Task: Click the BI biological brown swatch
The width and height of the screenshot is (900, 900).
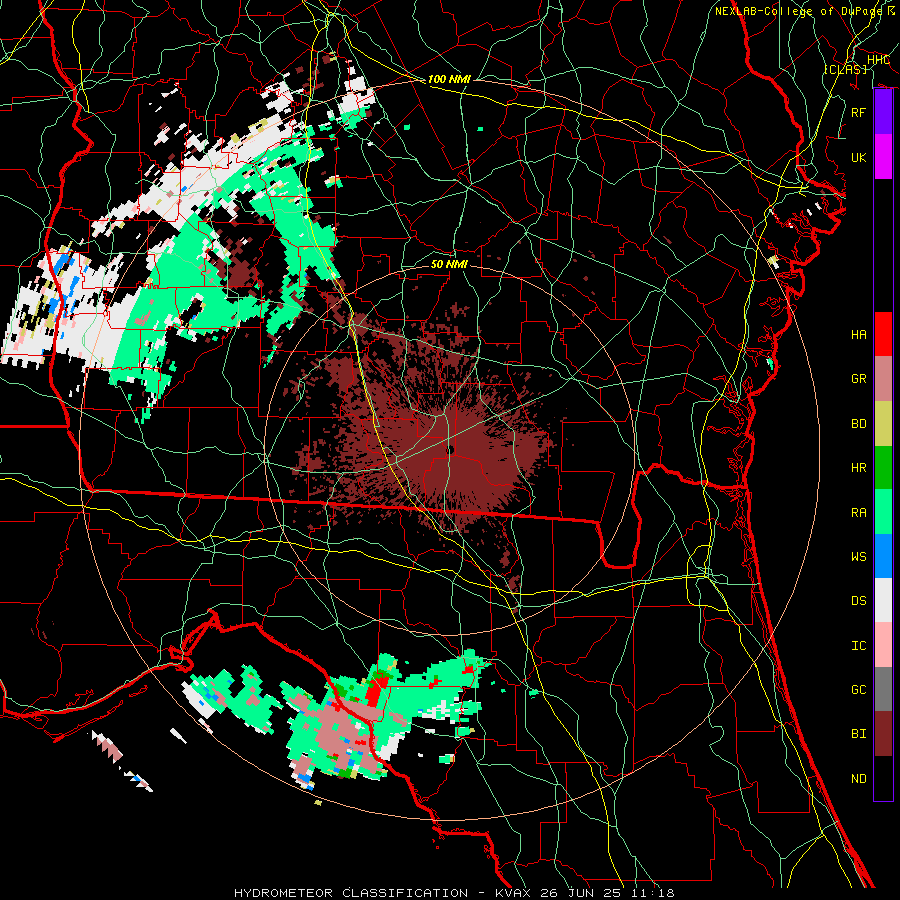Action: [883, 734]
